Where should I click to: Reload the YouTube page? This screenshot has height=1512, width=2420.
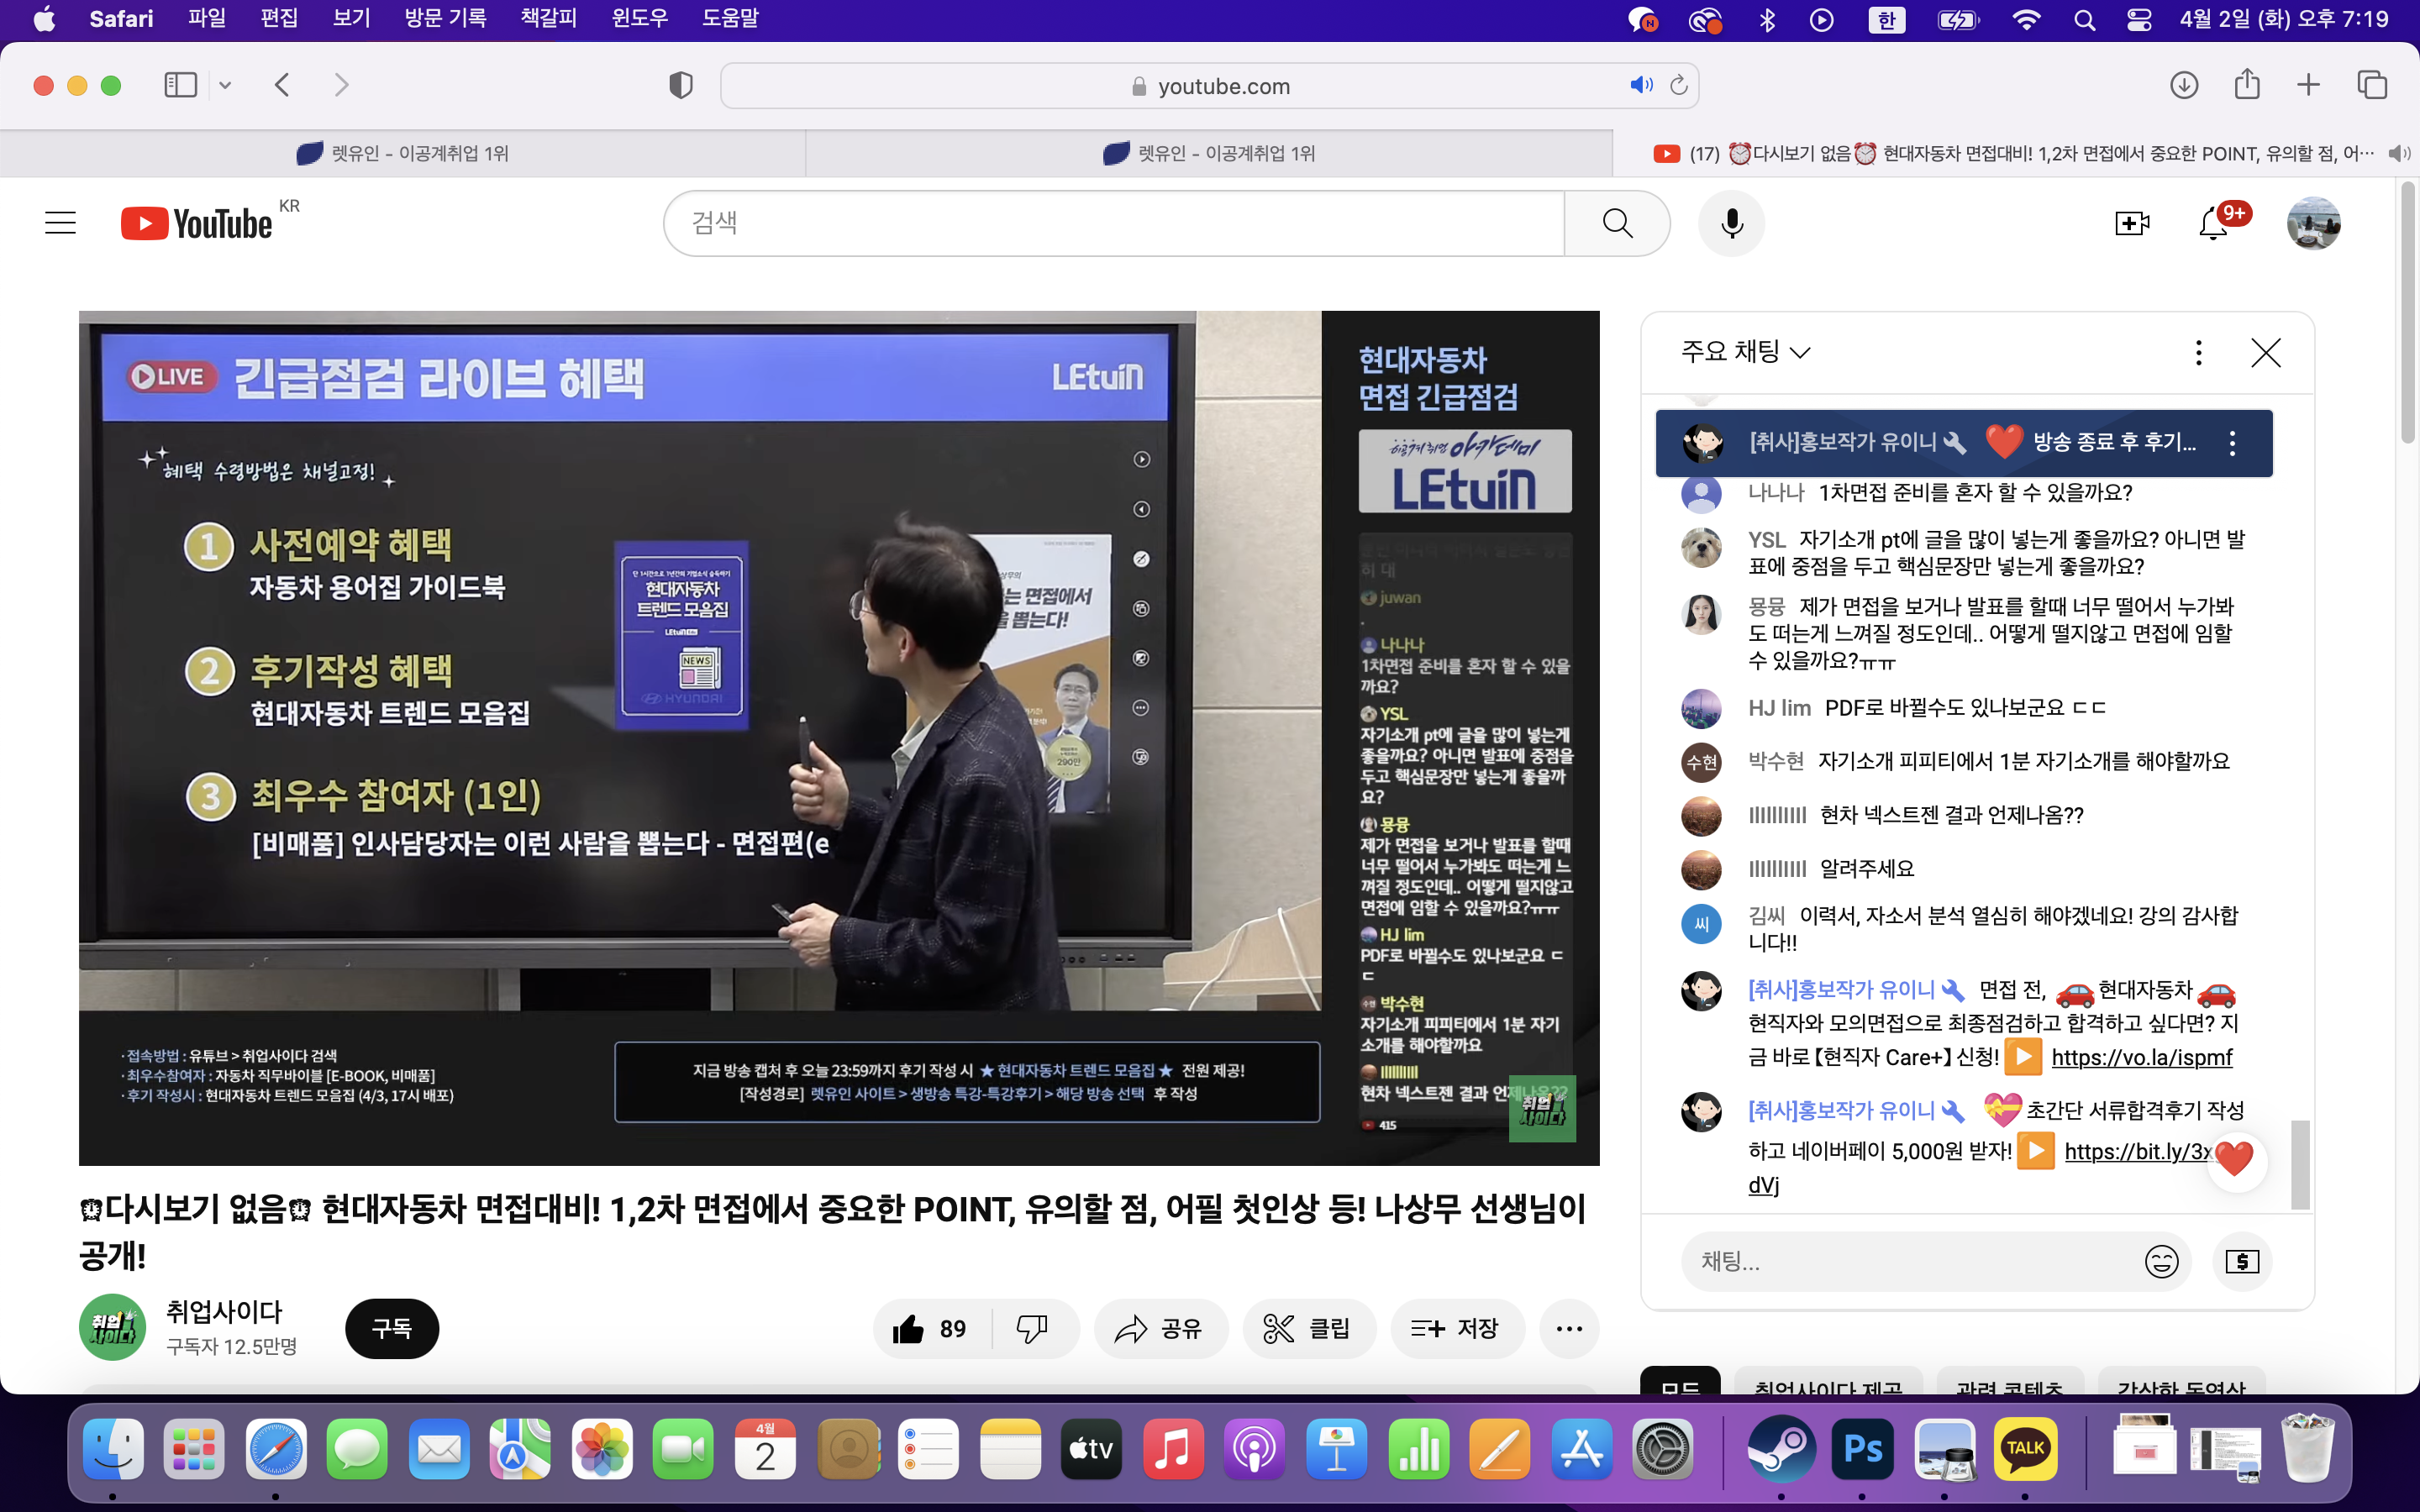click(x=1679, y=85)
